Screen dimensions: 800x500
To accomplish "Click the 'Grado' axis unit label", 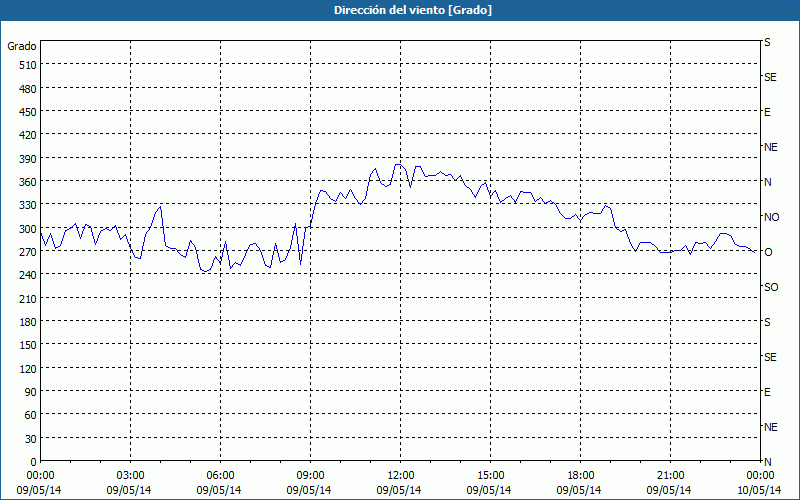I will tap(22, 46).
